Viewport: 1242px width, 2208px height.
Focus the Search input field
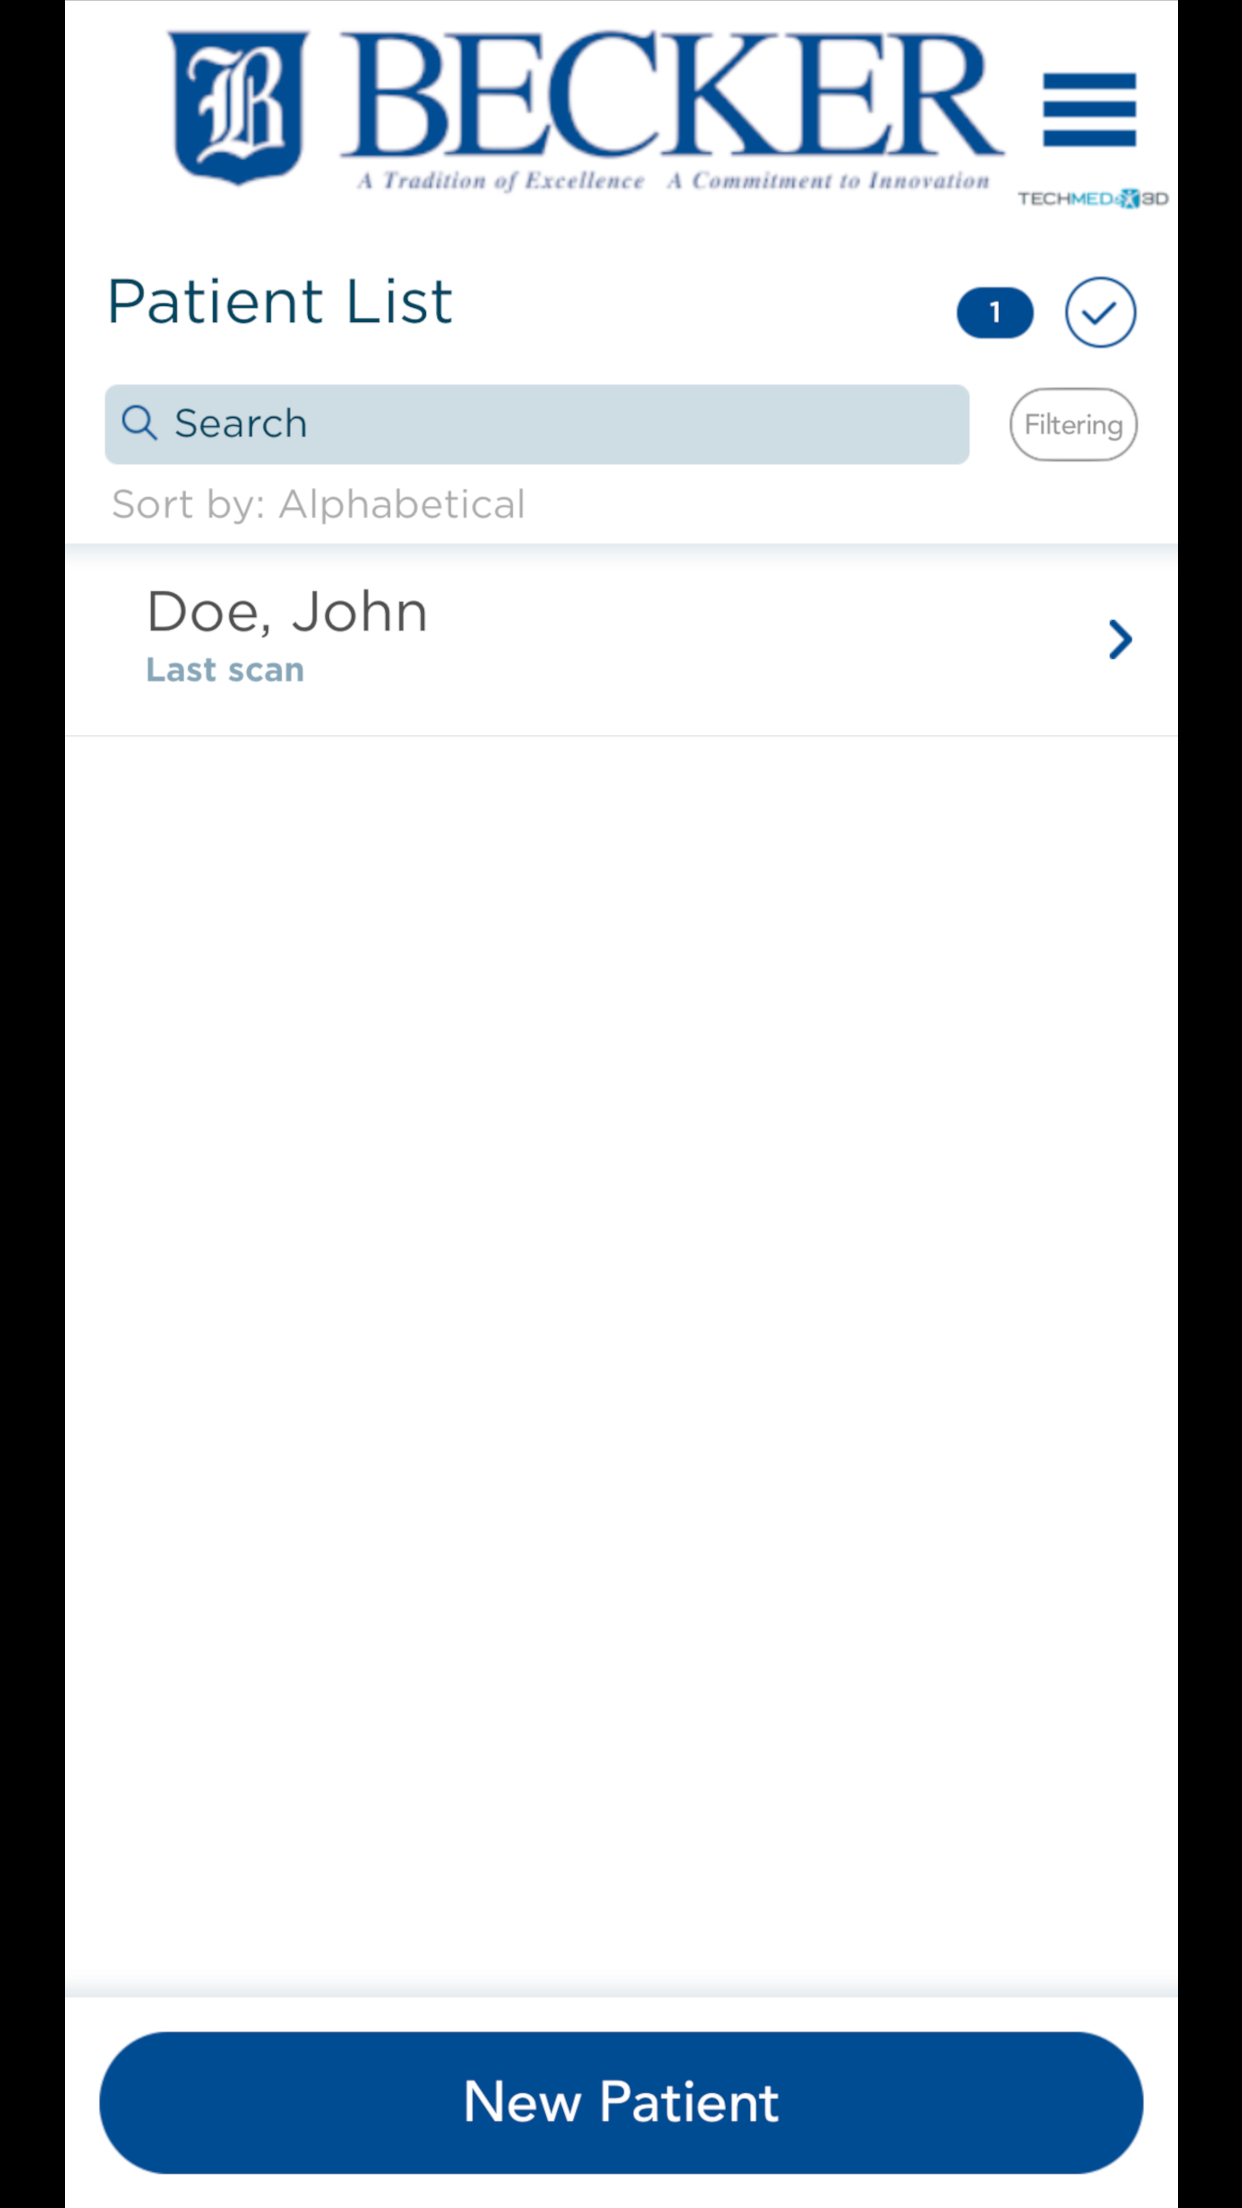click(537, 424)
